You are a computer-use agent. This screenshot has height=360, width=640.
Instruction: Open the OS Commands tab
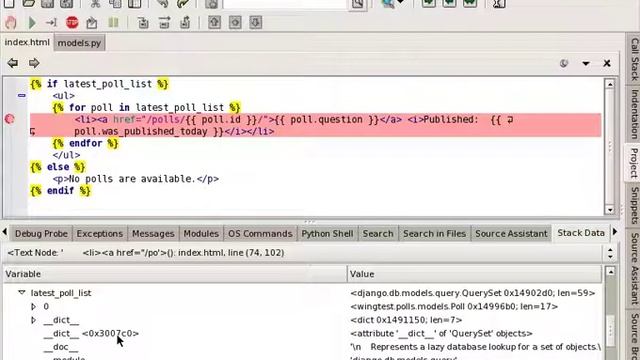click(260, 233)
